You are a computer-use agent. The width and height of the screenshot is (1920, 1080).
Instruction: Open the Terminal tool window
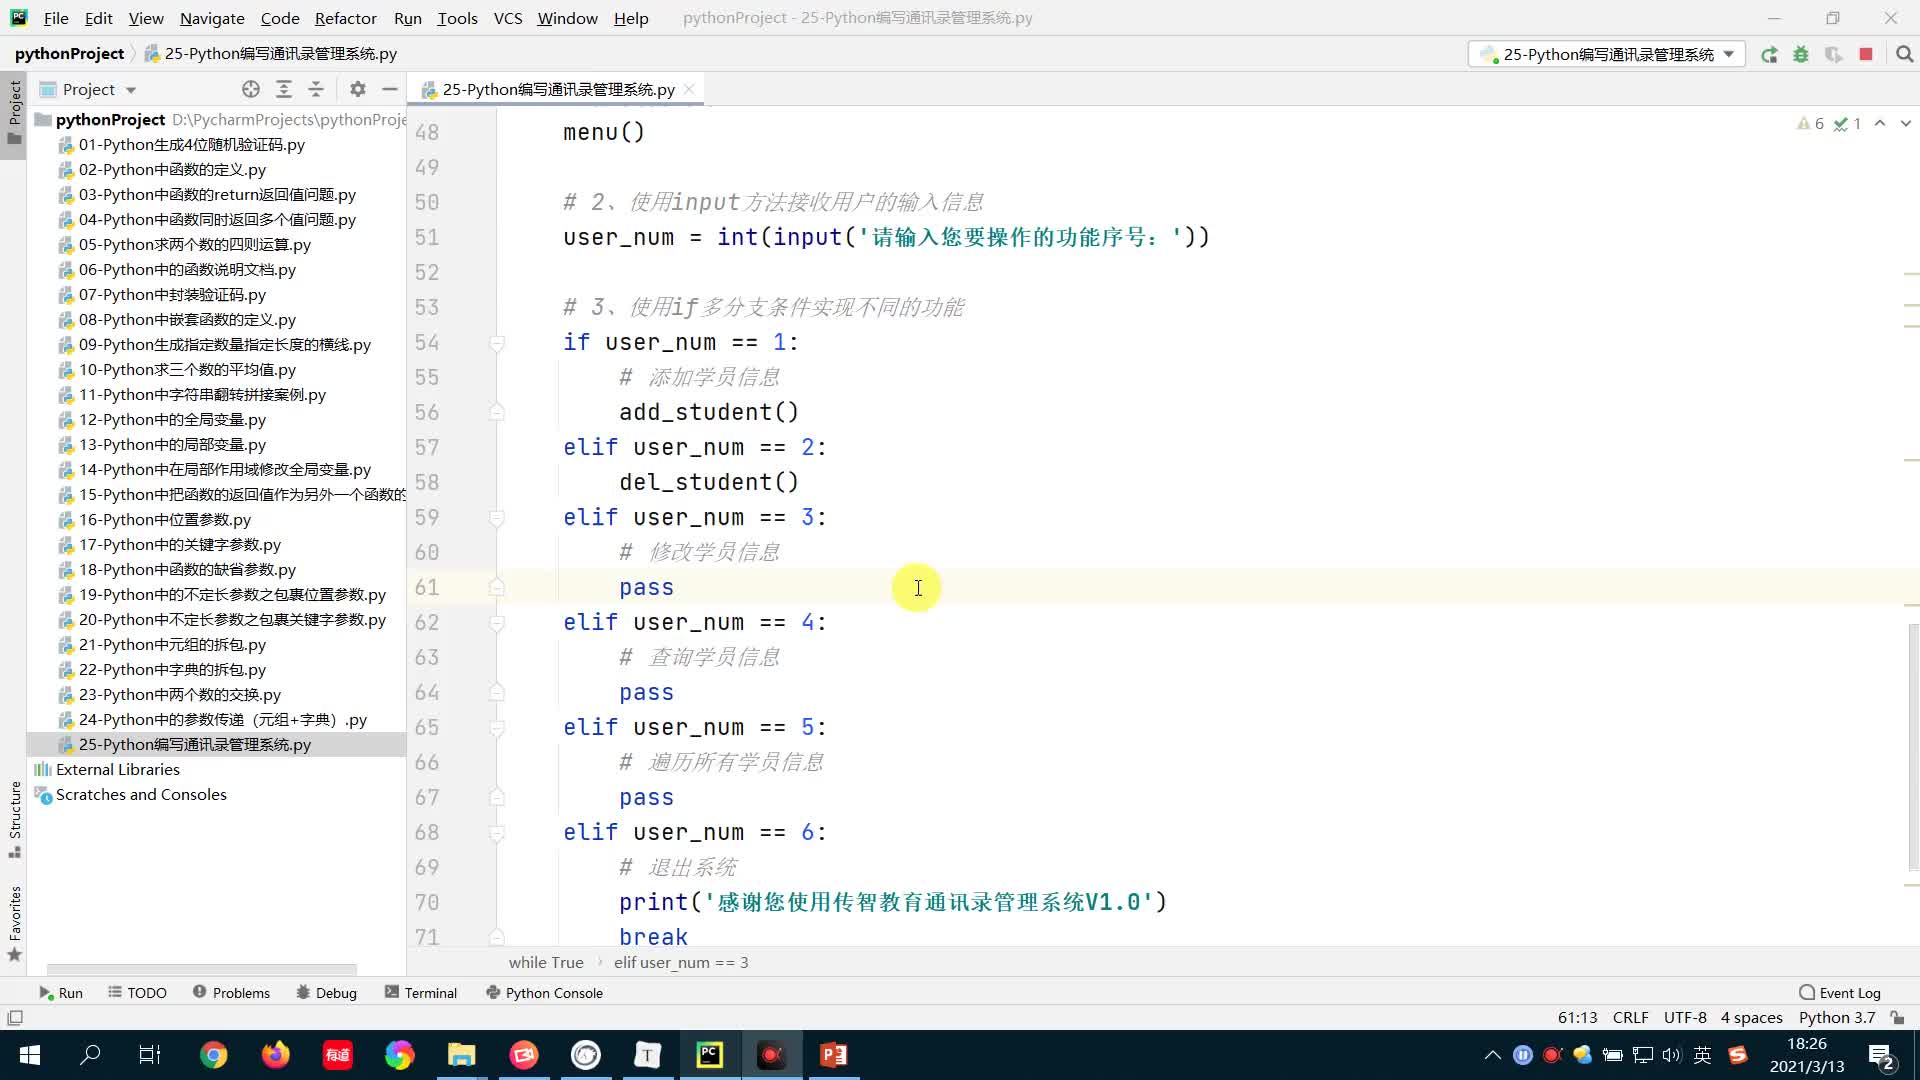point(421,993)
